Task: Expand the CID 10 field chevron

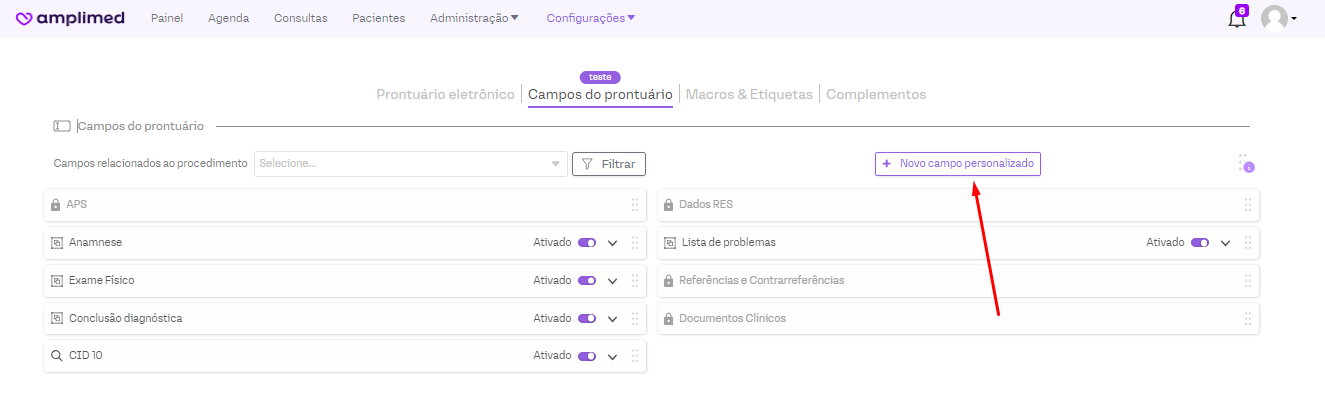Action: (613, 357)
